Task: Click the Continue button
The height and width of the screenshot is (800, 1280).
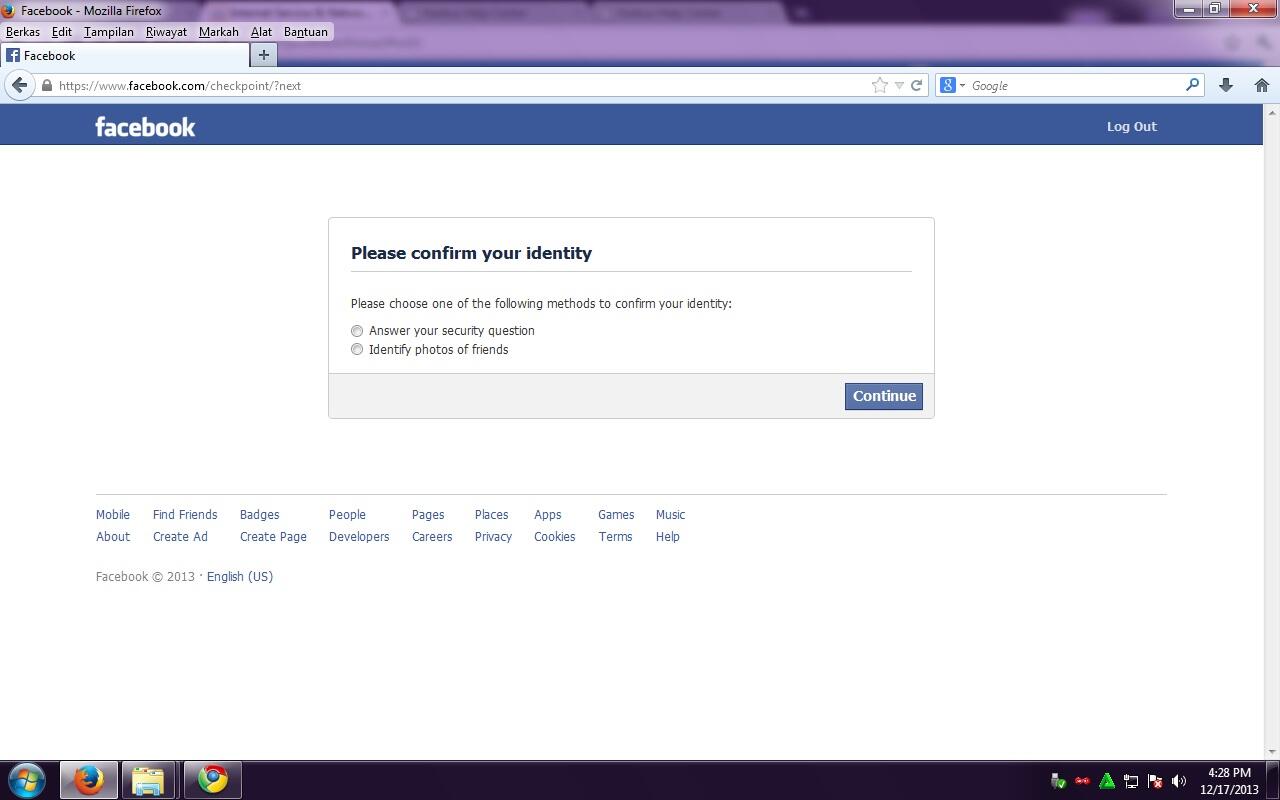Action: point(884,396)
